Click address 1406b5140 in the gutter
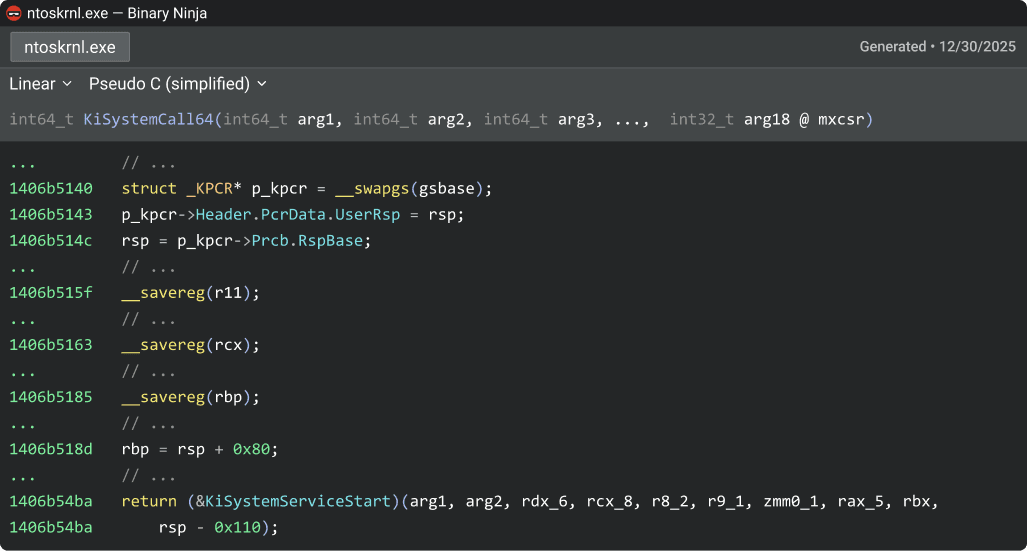This screenshot has width=1027, height=551. (x=50, y=189)
